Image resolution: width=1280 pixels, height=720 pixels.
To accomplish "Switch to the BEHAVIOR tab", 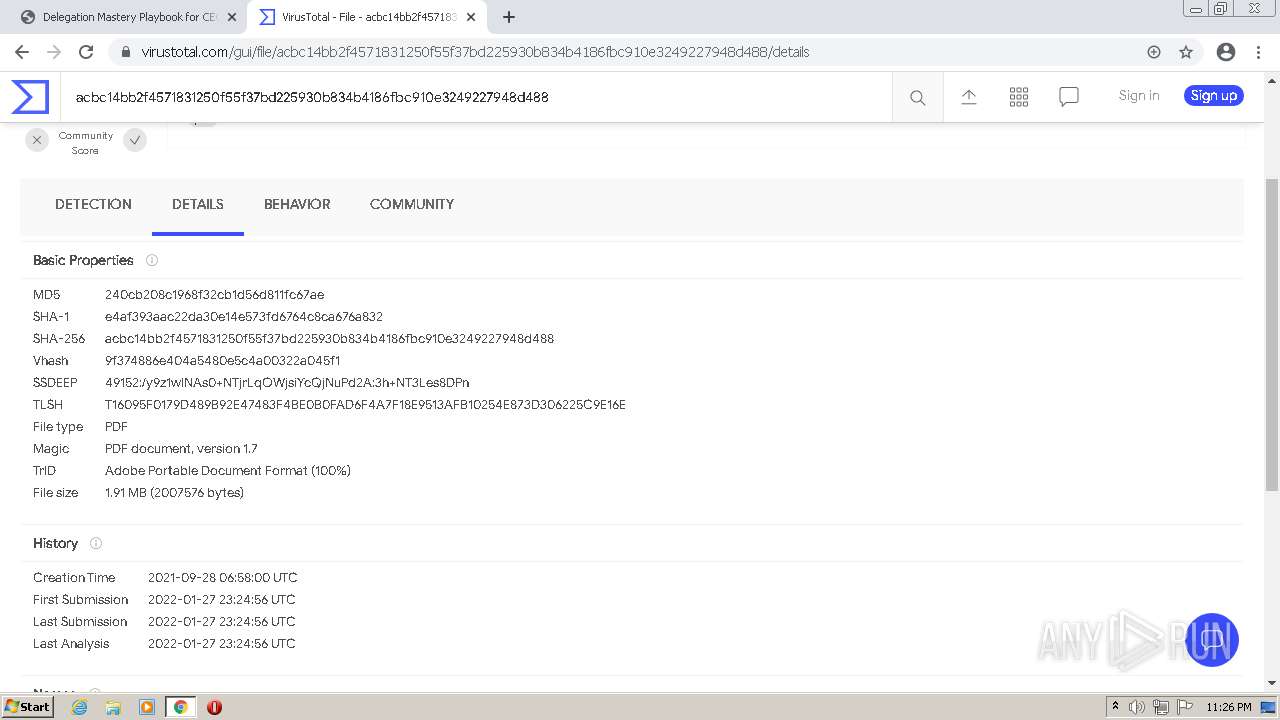I will coord(297,204).
